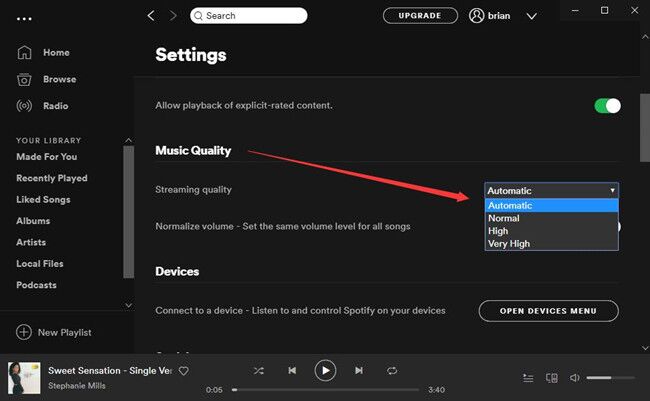650x401 pixels.
Task: Open Artists in library
Action: 31,242
